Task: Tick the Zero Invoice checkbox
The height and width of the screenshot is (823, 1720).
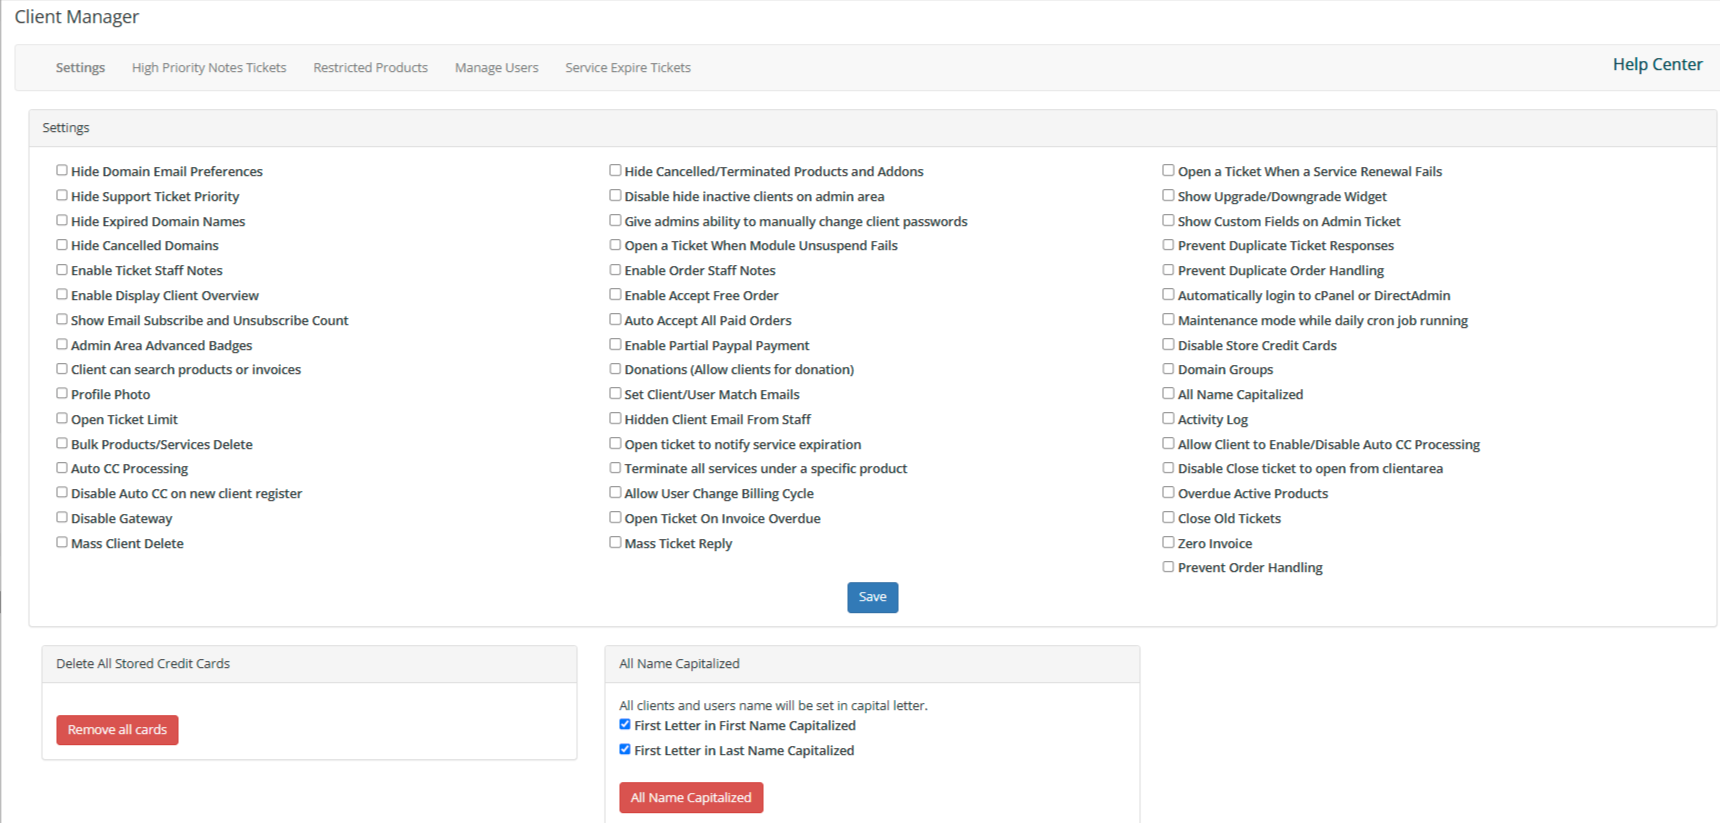Action: (x=1168, y=543)
